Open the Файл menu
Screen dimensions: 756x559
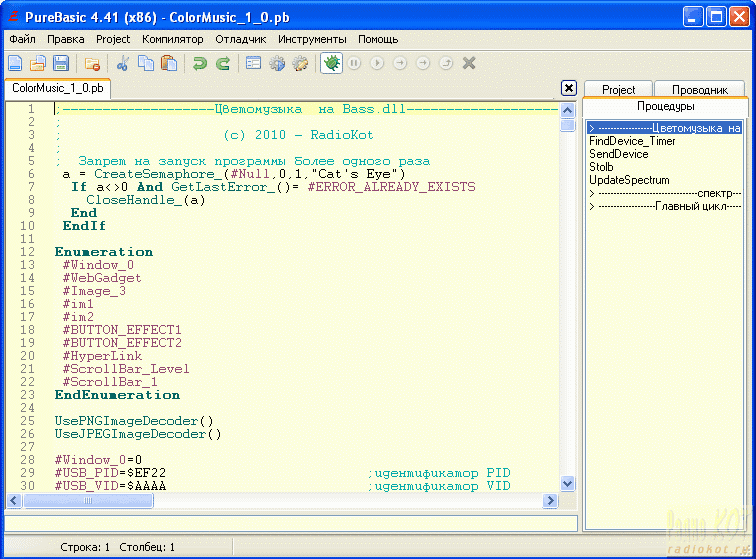(x=22, y=40)
